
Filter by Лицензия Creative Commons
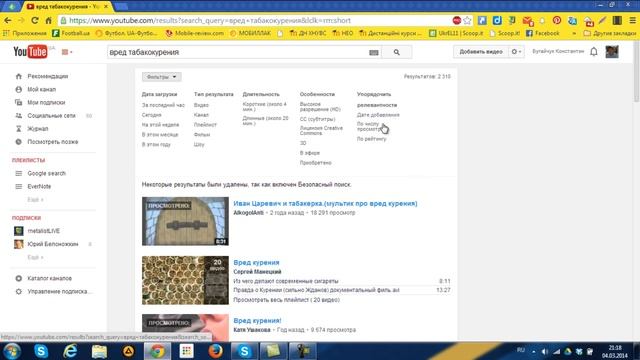point(321,131)
